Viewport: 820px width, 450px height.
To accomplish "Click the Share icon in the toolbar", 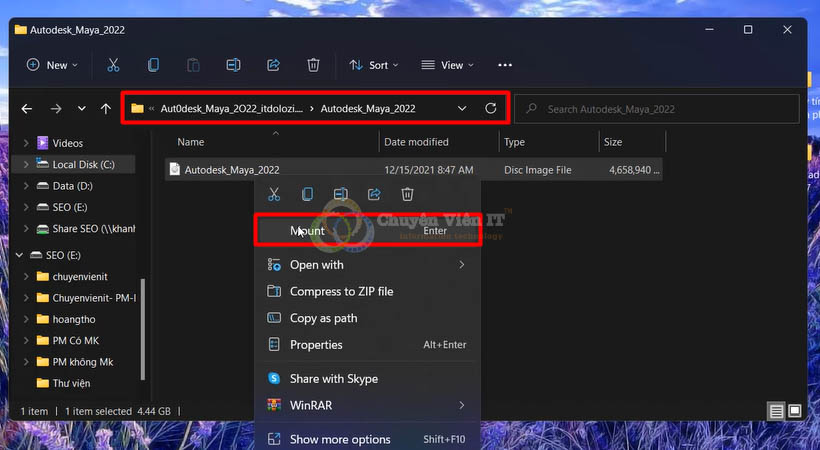I will click(x=273, y=65).
